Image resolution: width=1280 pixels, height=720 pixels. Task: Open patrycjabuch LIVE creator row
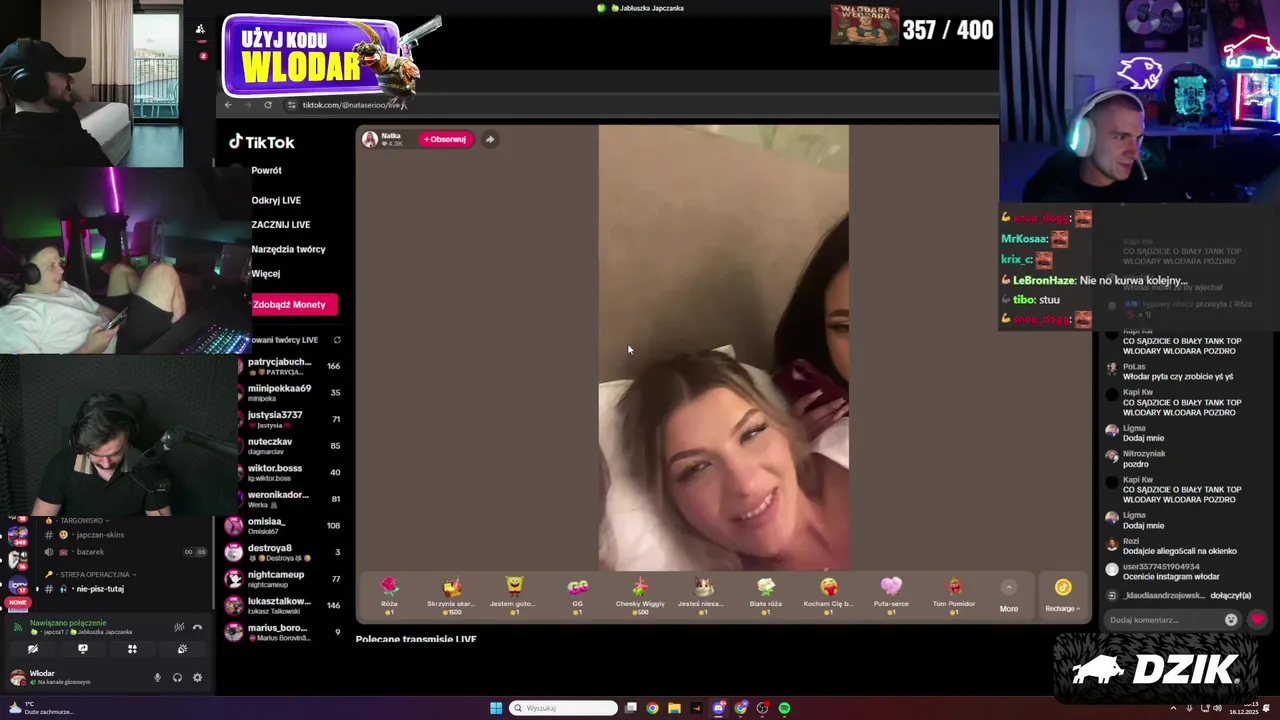pyautogui.click(x=283, y=366)
